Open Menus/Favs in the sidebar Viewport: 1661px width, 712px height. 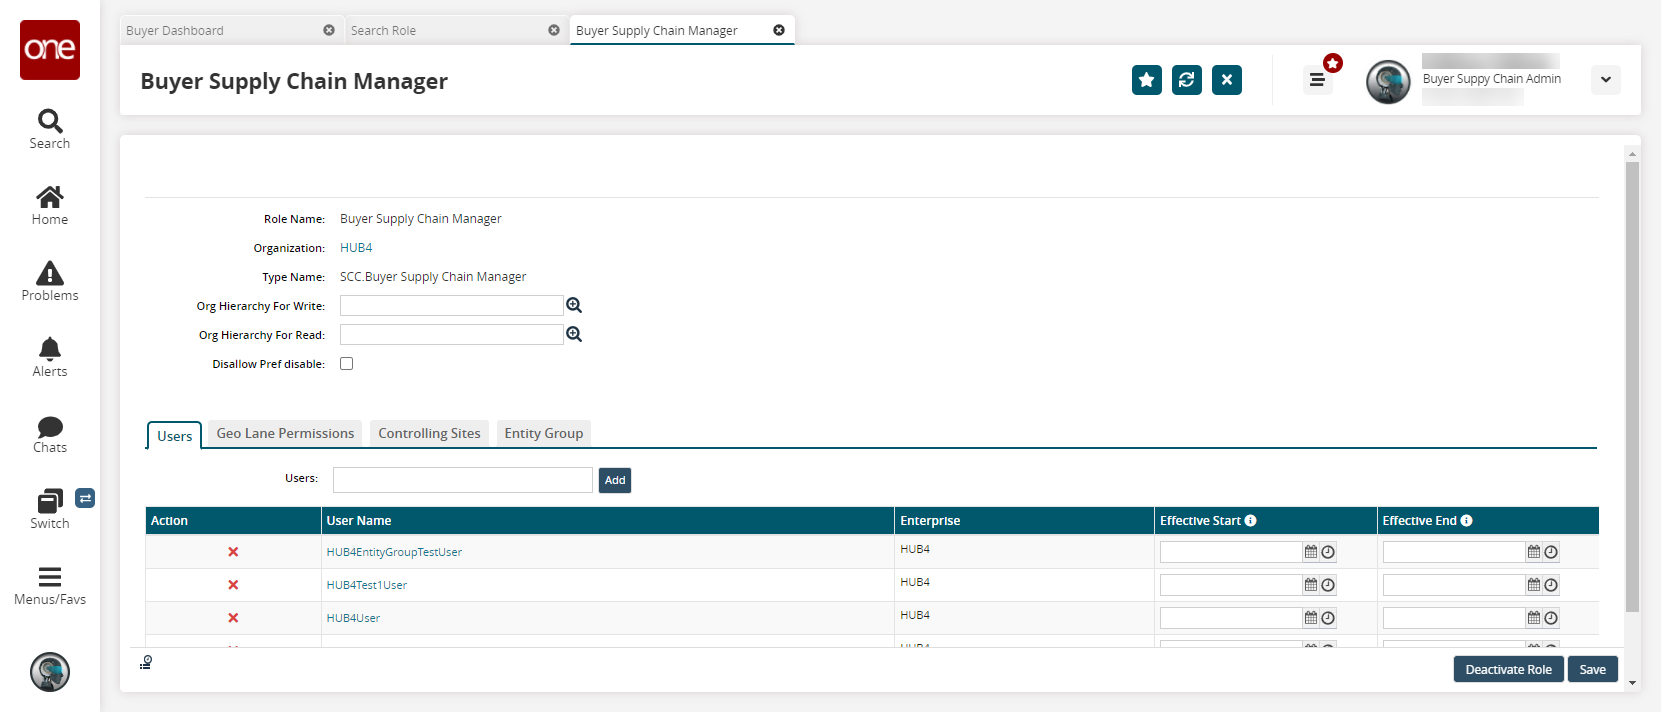[x=50, y=586]
